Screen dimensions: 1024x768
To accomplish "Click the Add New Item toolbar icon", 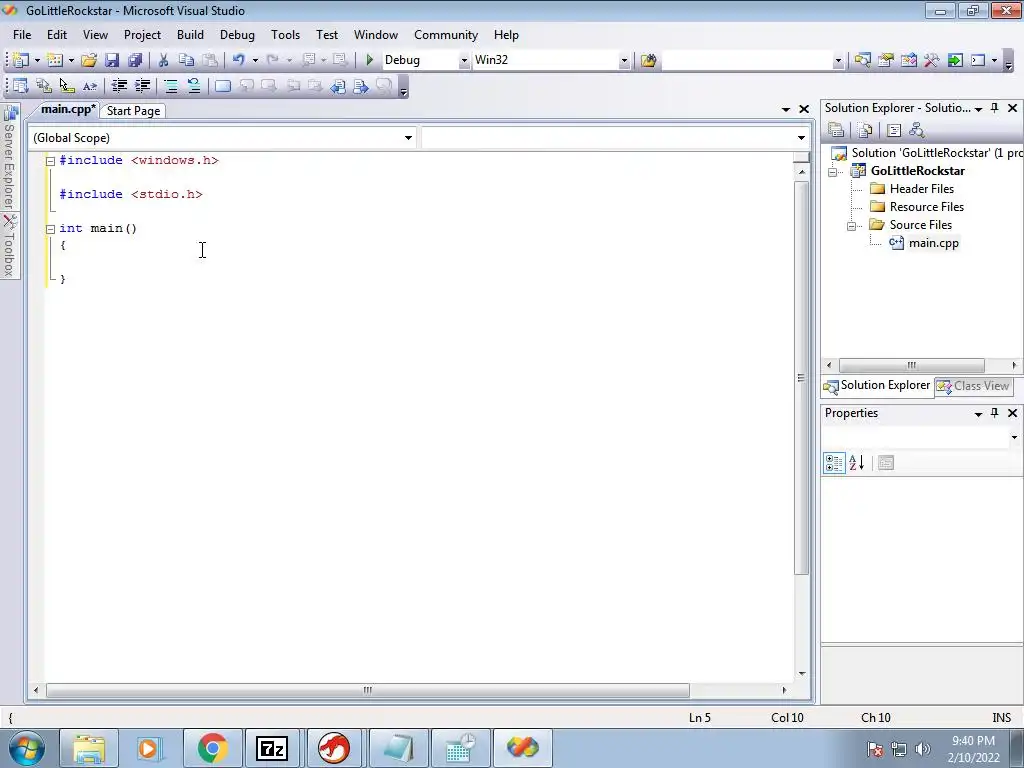I will pyautogui.click(x=55, y=60).
